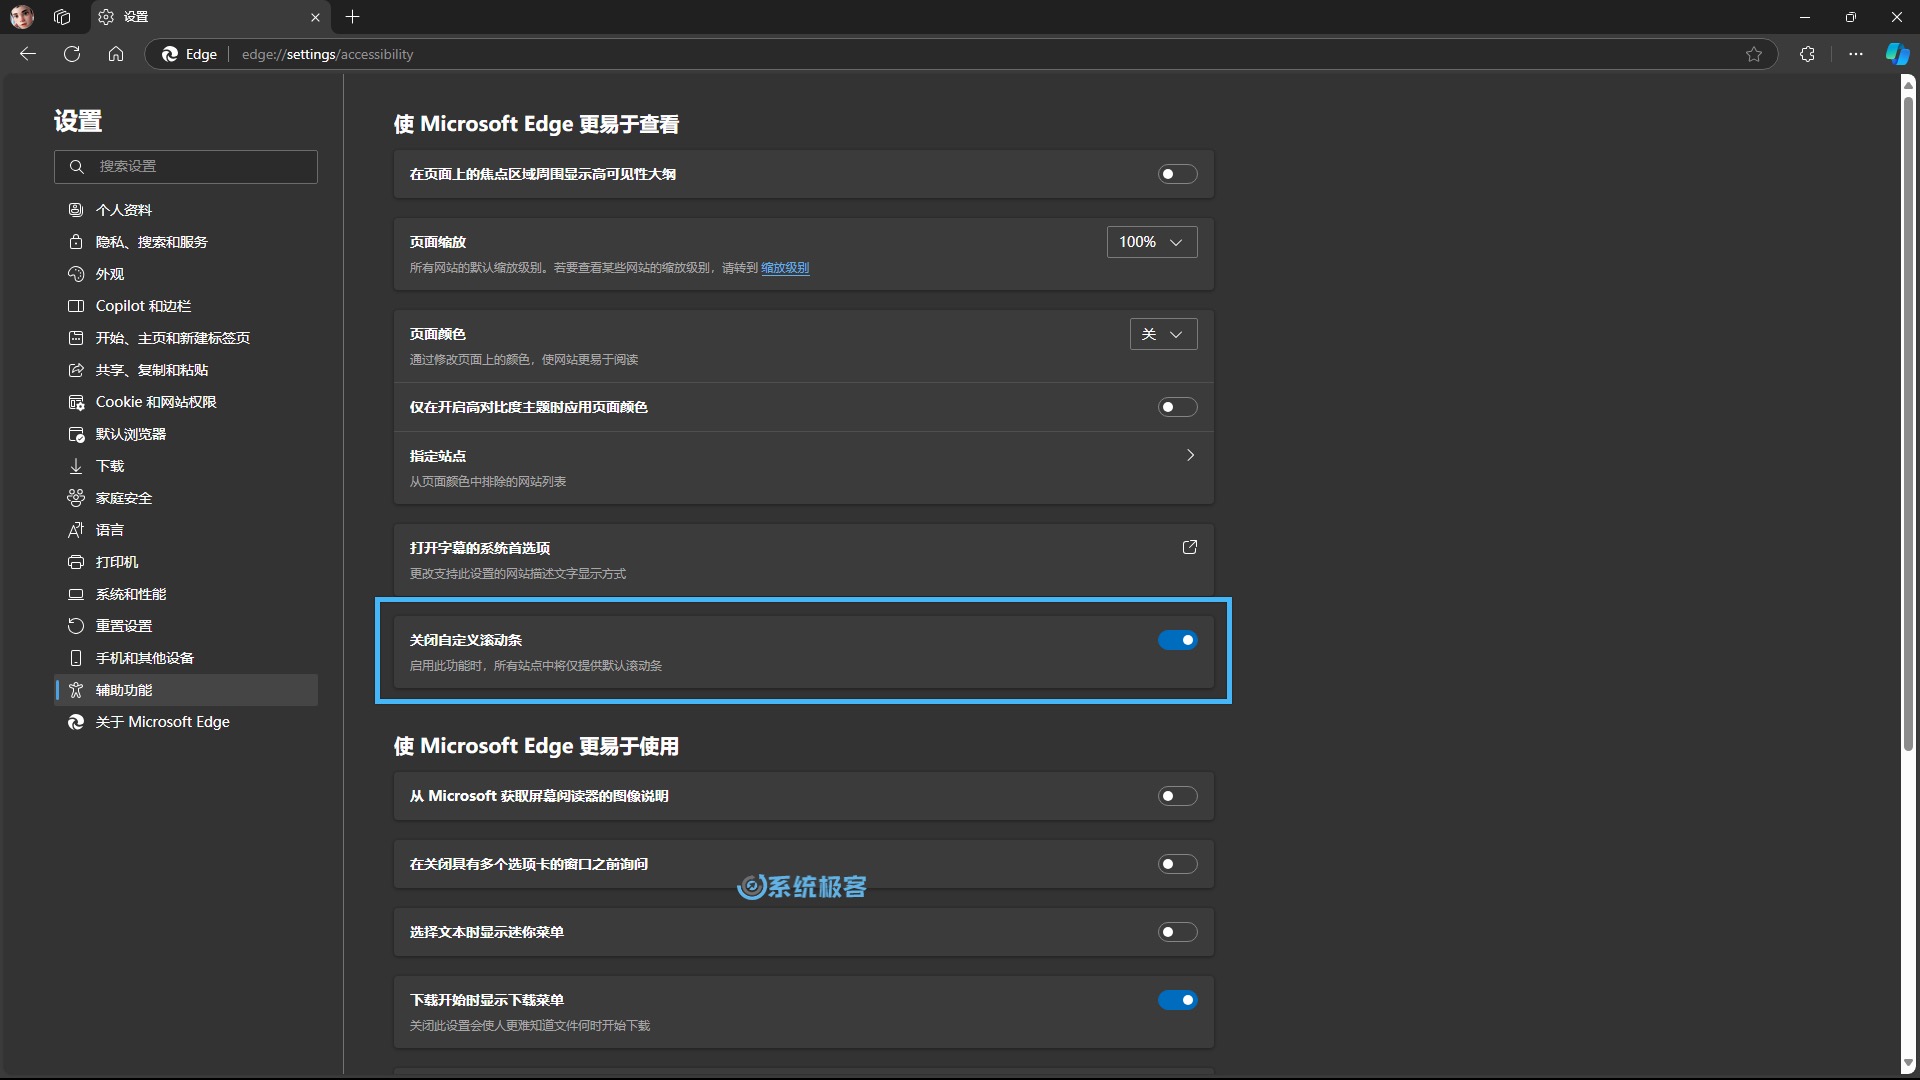
Task: Enable 从 Microsoft 获取屏幕阅读器的图像说明
Action: pyautogui.click(x=1177, y=796)
